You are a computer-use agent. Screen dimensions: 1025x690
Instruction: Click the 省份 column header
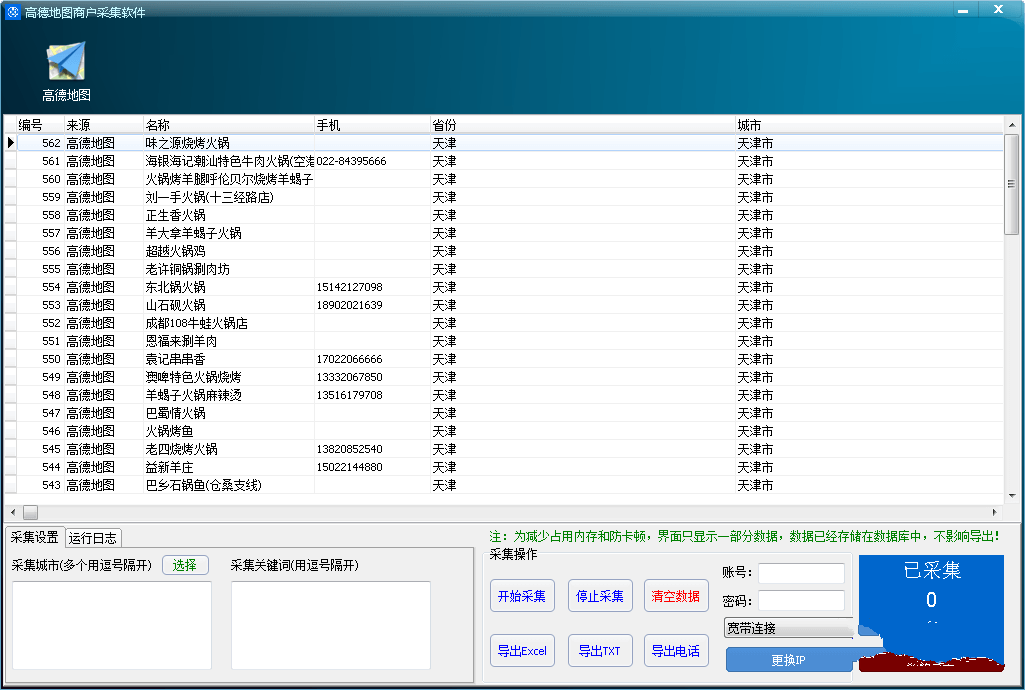pos(583,125)
